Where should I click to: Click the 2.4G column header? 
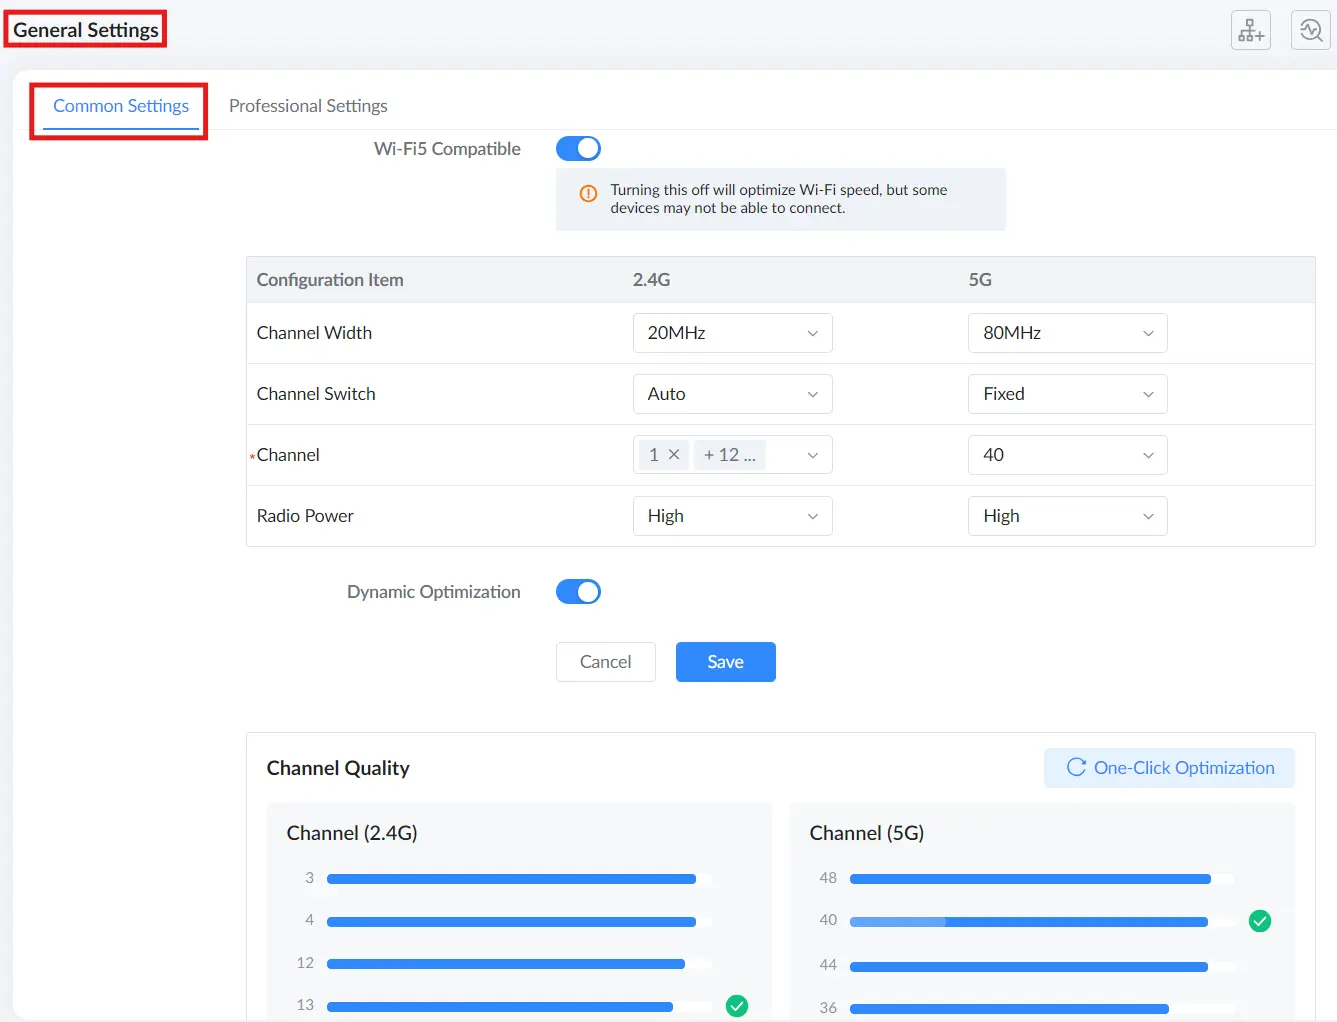(x=652, y=280)
